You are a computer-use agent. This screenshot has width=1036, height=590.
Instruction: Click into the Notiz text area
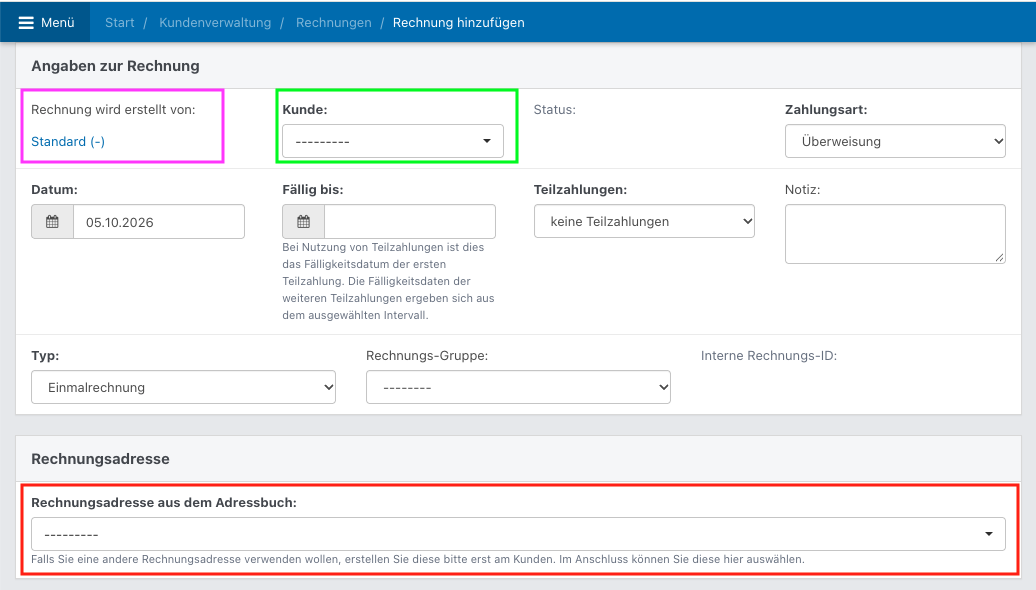click(x=895, y=234)
